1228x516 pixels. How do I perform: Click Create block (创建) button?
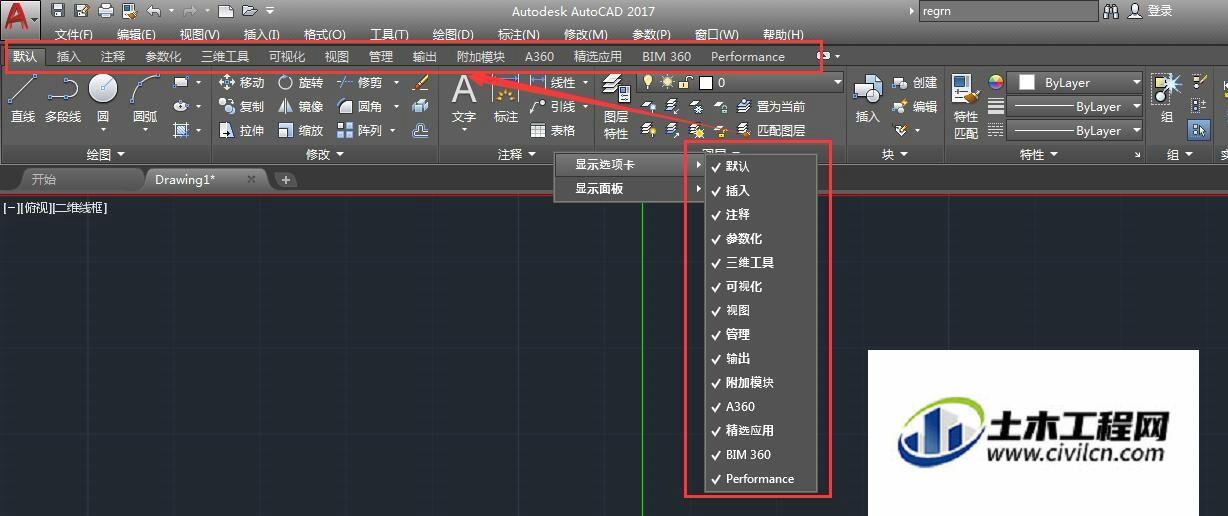pos(914,83)
